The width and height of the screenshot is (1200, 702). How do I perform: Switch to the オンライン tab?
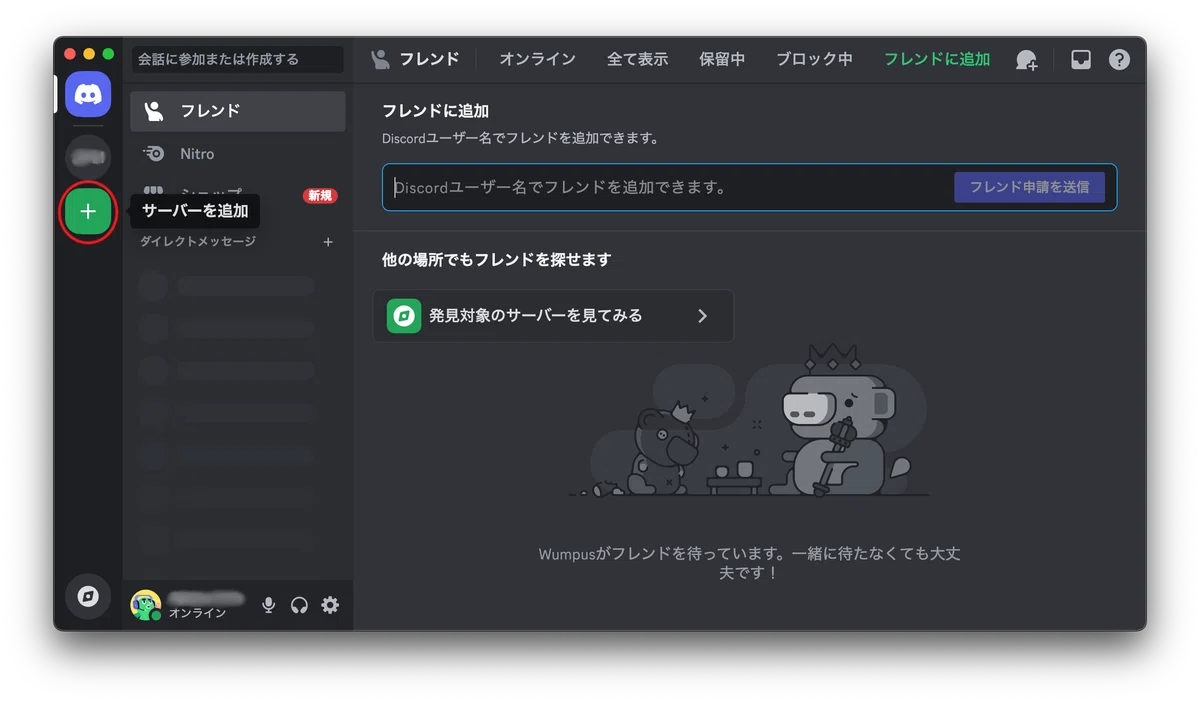coord(537,59)
